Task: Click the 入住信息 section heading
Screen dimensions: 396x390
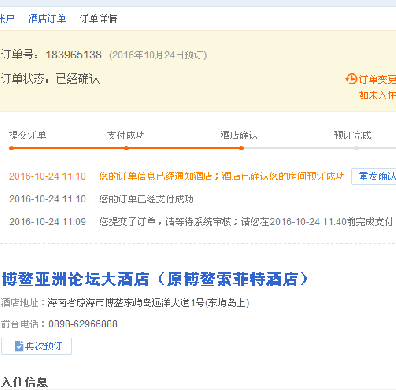Action: pyautogui.click(x=24, y=383)
